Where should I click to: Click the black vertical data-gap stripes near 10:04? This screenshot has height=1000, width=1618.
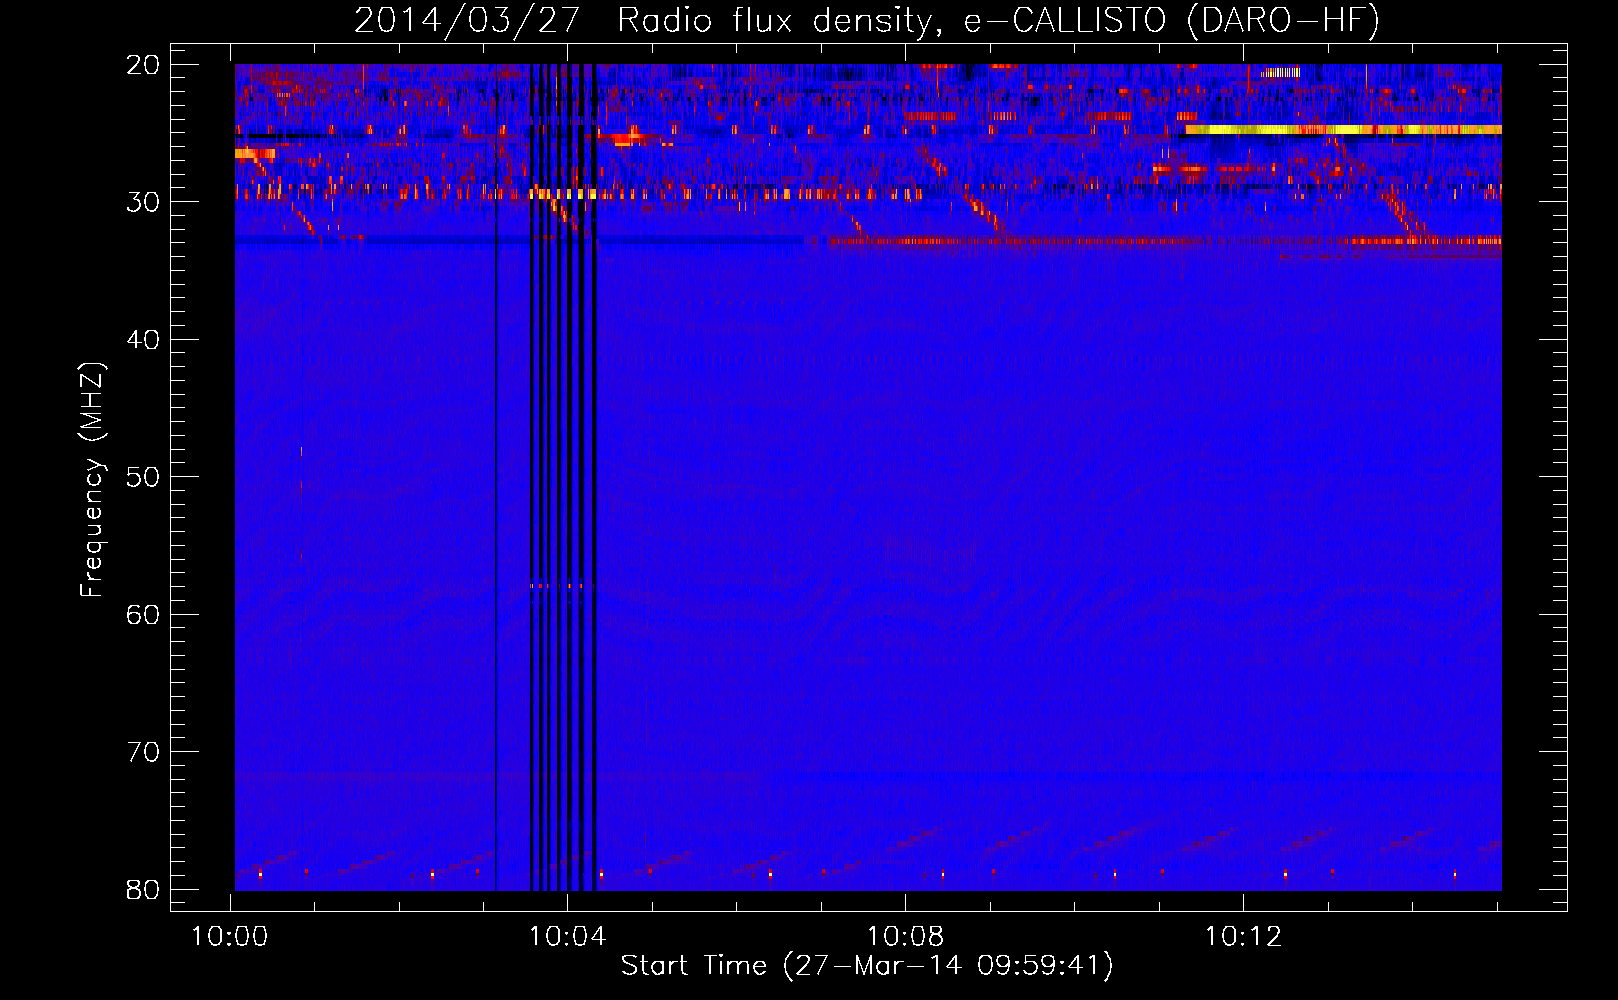click(563, 477)
